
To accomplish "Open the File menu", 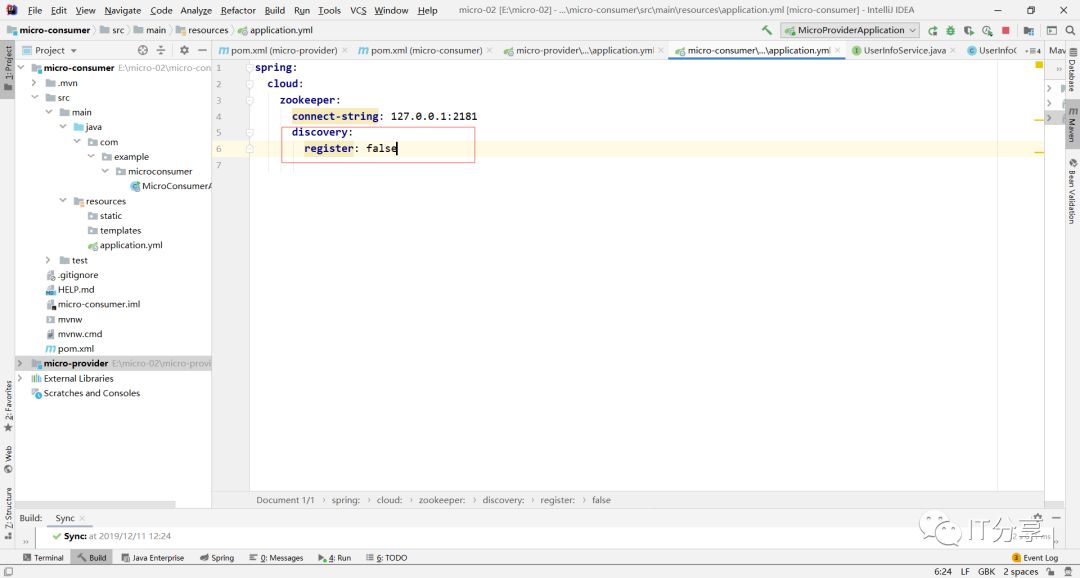I will tap(34, 10).
